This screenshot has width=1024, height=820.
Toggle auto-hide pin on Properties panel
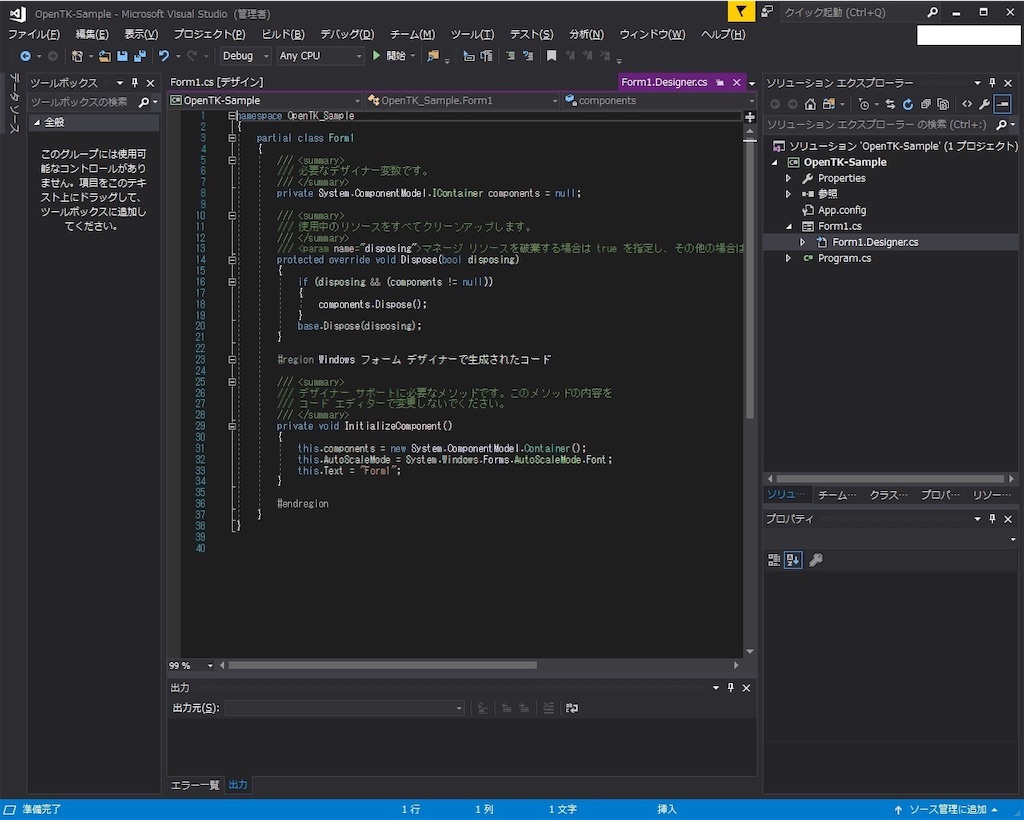pos(993,519)
